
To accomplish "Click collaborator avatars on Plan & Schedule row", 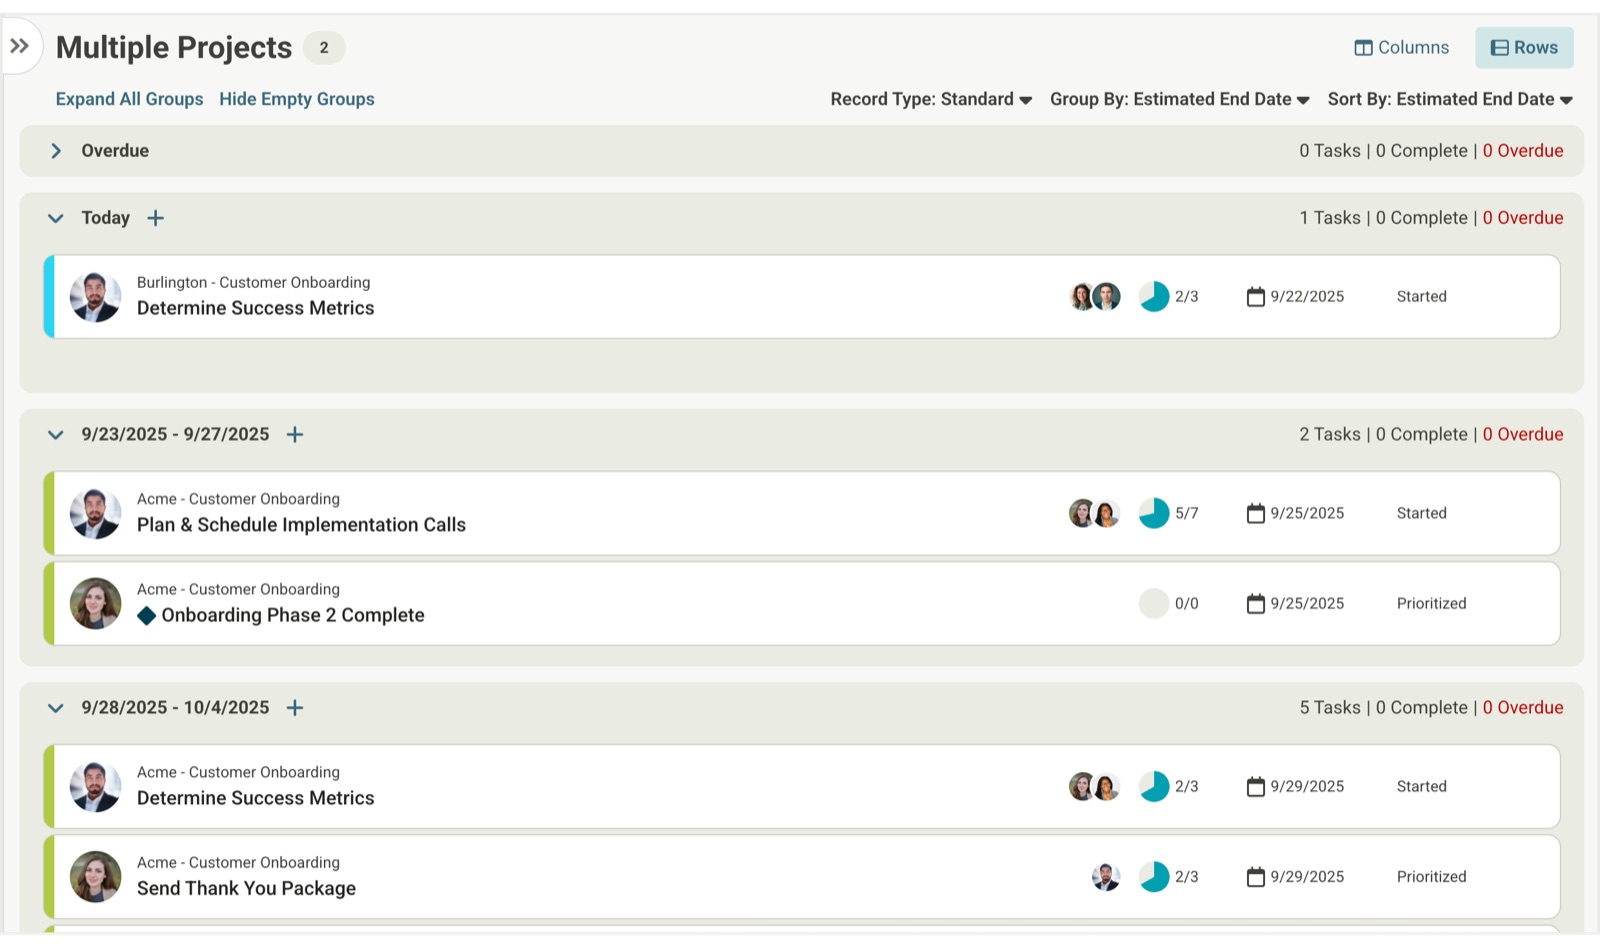I will pyautogui.click(x=1094, y=513).
